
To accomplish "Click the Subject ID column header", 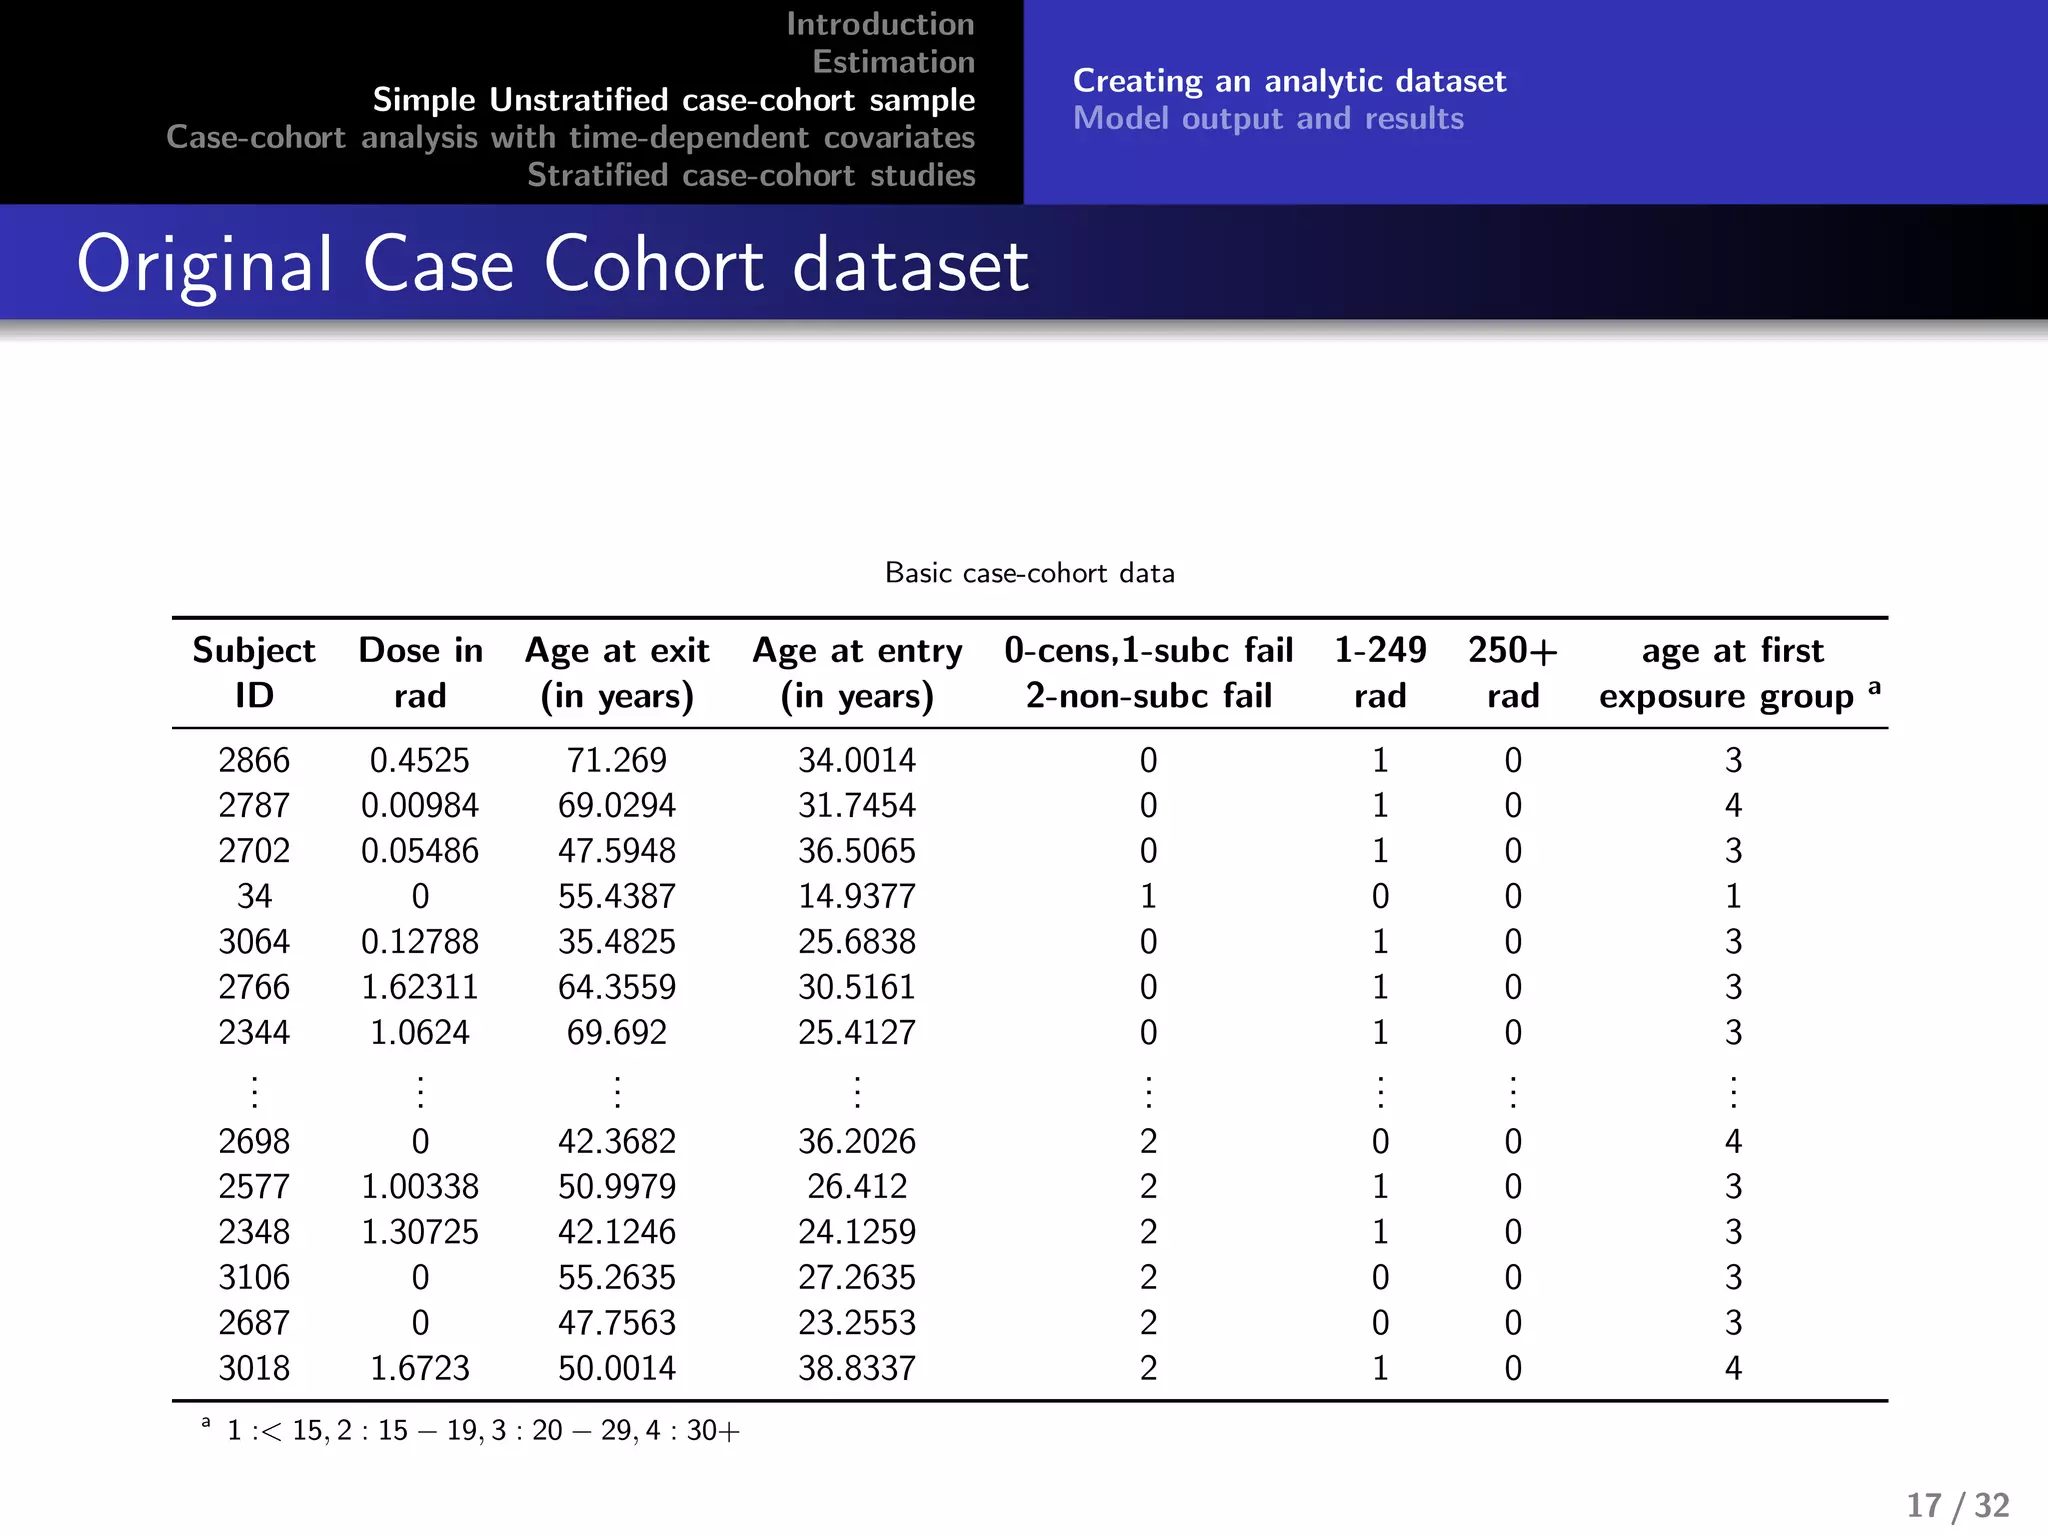I will pyautogui.click(x=254, y=672).
